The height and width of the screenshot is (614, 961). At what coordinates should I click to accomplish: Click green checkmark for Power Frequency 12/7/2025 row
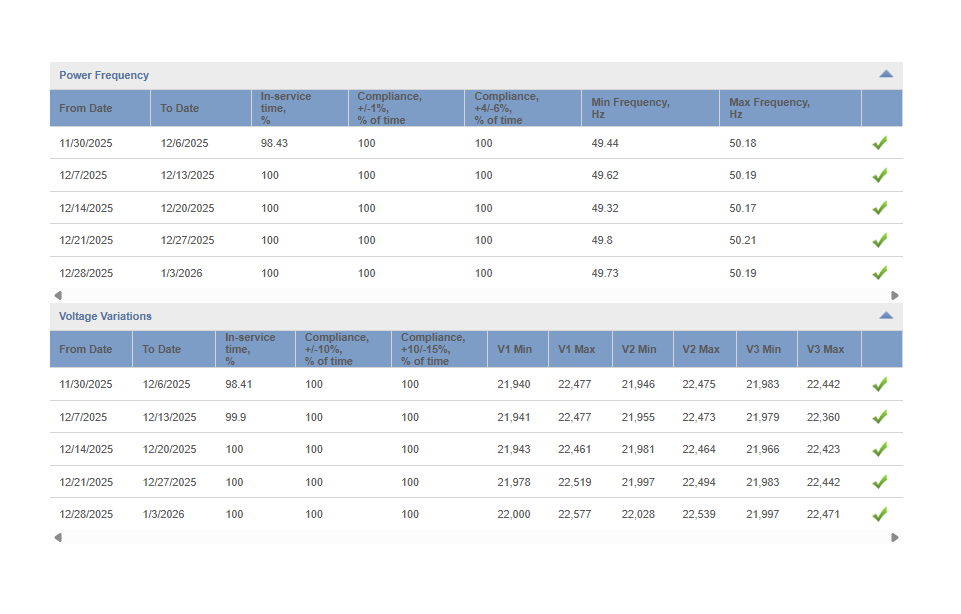pyautogui.click(x=879, y=175)
